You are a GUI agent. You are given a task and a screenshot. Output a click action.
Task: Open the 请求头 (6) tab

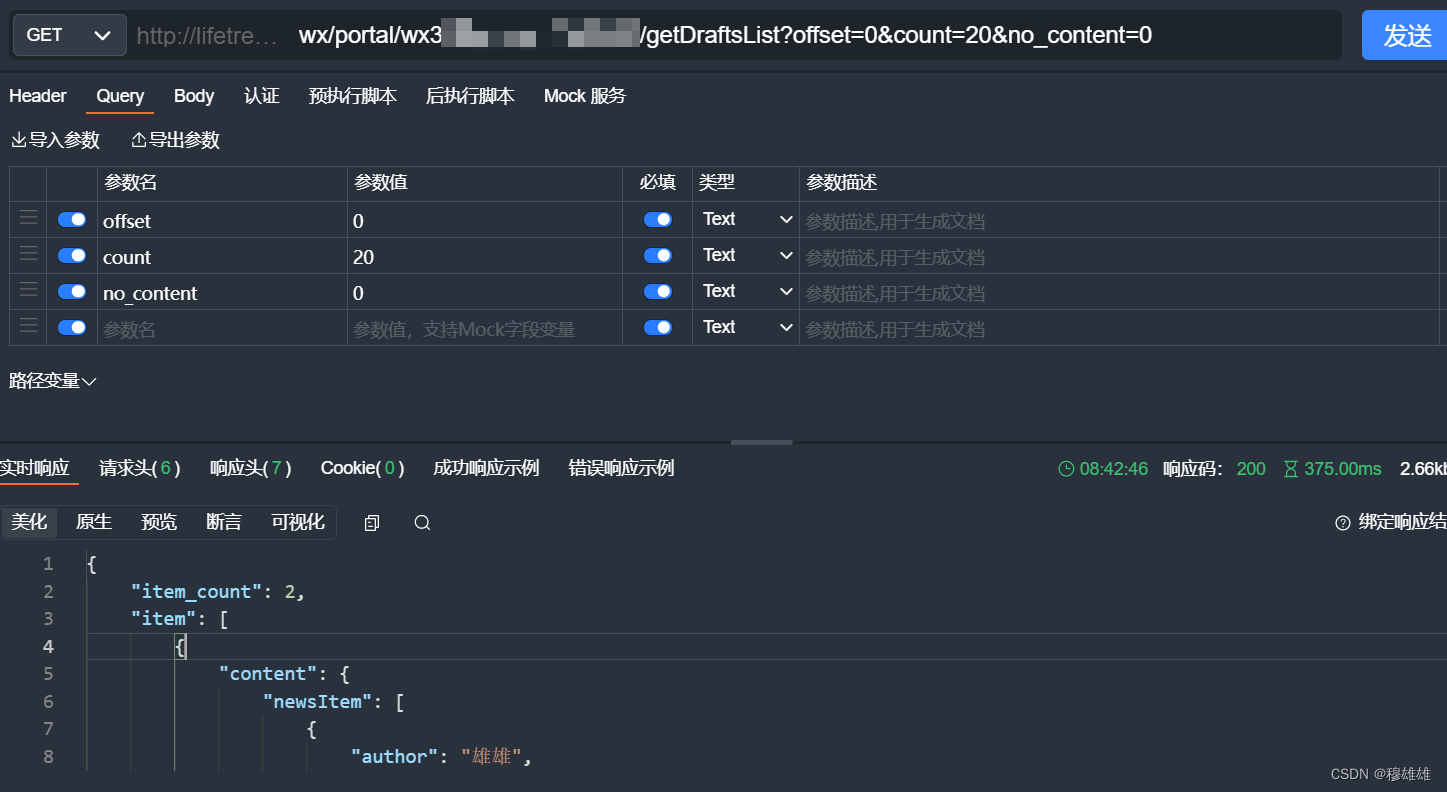141,468
